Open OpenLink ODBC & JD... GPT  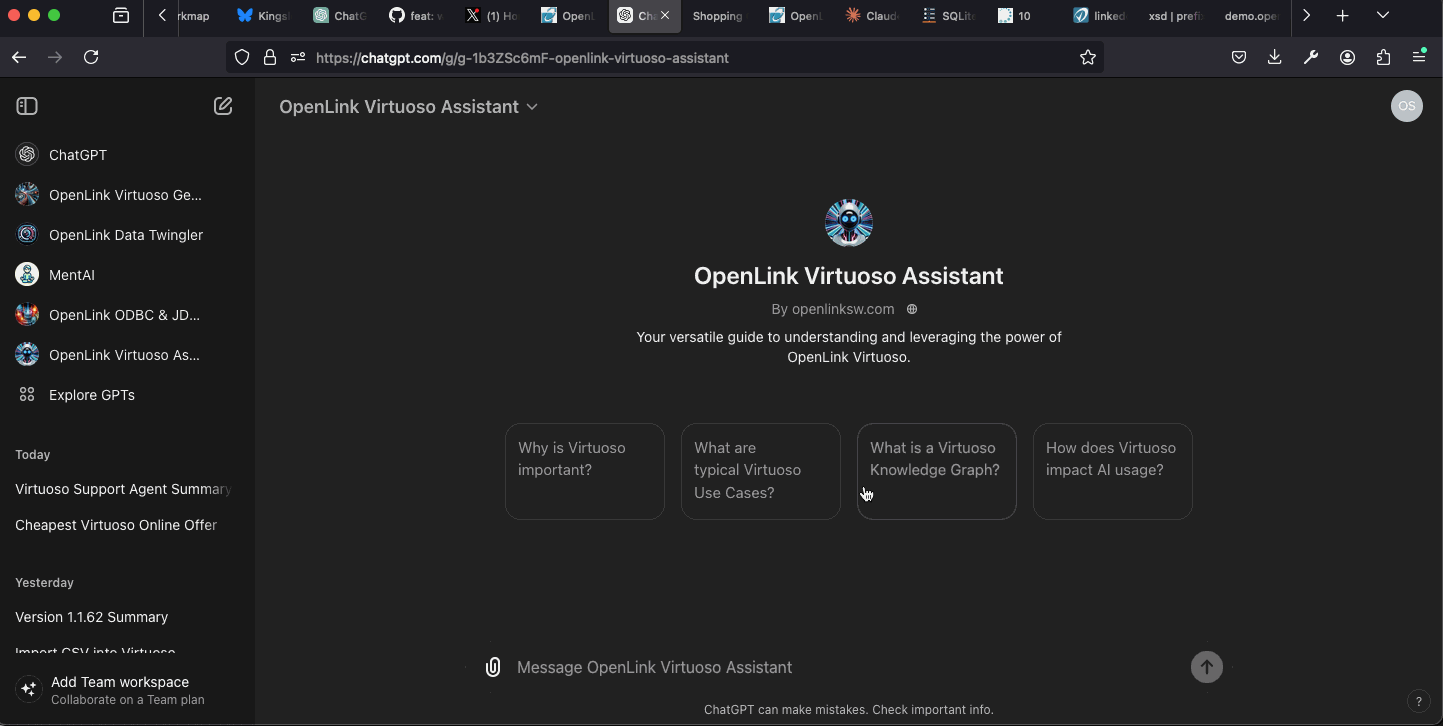(x=127, y=315)
